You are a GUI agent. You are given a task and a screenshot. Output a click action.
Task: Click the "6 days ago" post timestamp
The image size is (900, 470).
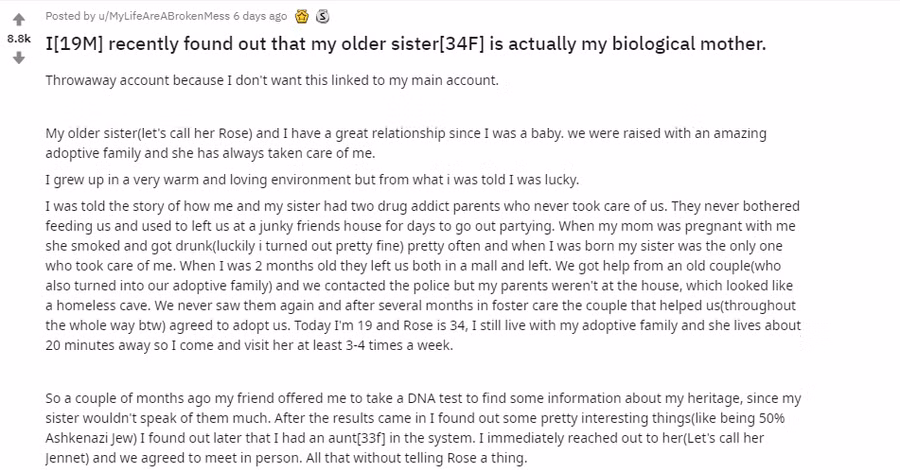point(260,16)
